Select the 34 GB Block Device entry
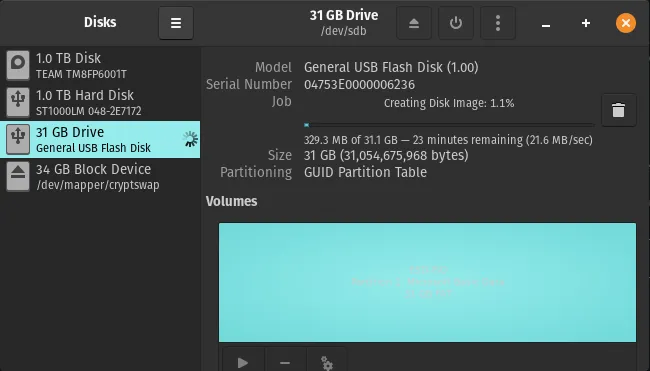Viewport: 650px width, 371px height. 100,177
